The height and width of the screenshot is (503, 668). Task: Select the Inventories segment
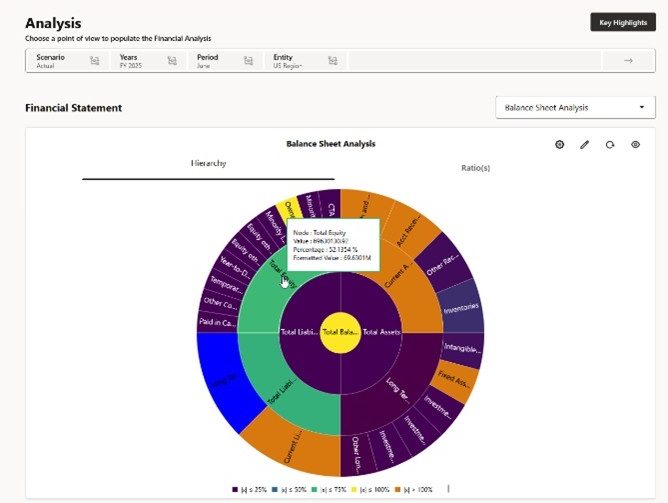point(461,308)
